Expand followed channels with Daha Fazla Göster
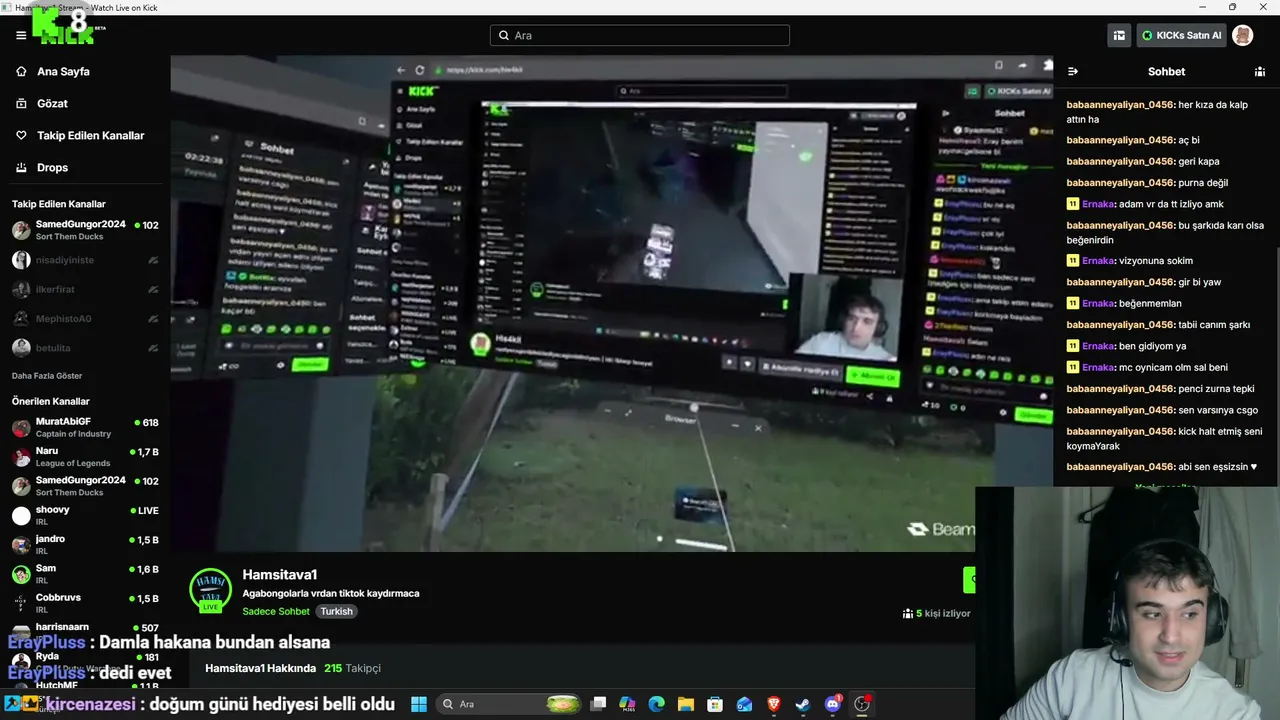Viewport: 1280px width, 720px height. (47, 376)
